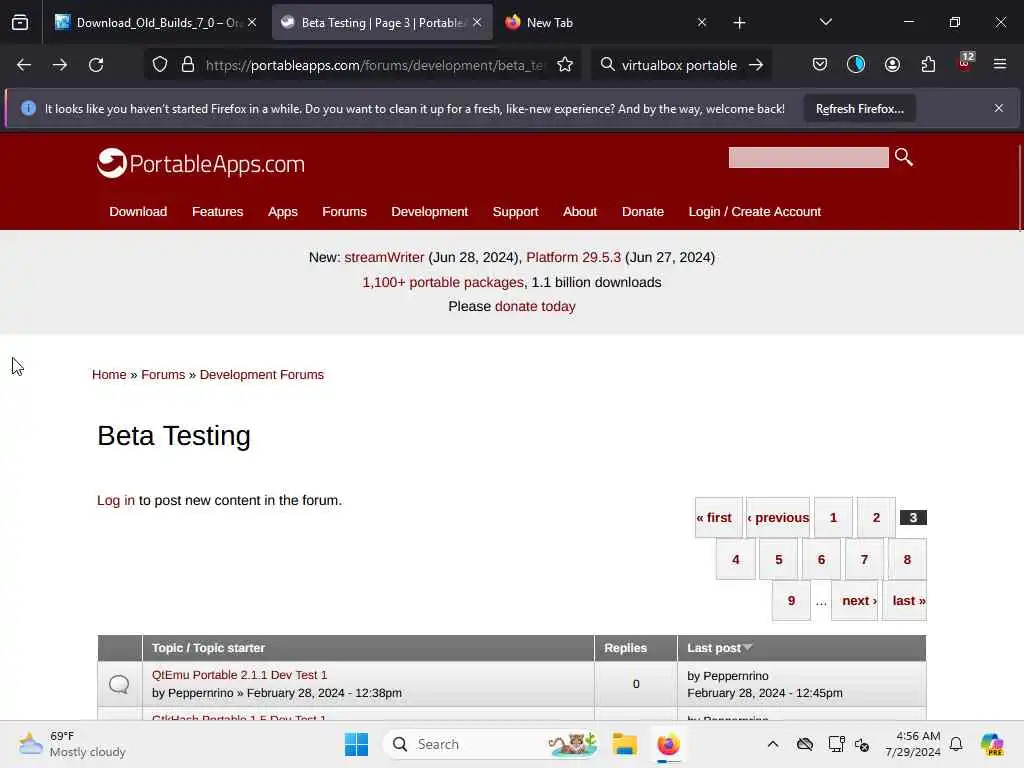Open a new tab with plus
Image resolution: width=1024 pixels, height=768 pixels.
pos(739,23)
